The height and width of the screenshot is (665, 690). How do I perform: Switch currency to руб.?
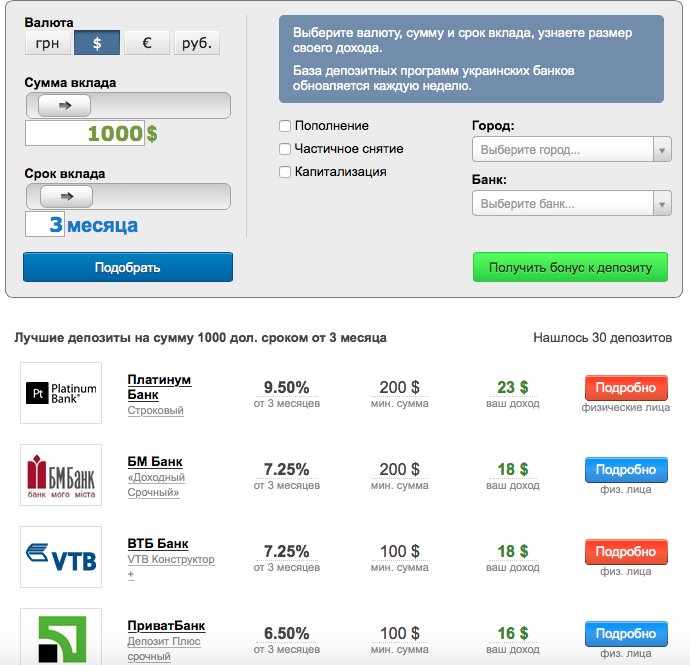(197, 43)
